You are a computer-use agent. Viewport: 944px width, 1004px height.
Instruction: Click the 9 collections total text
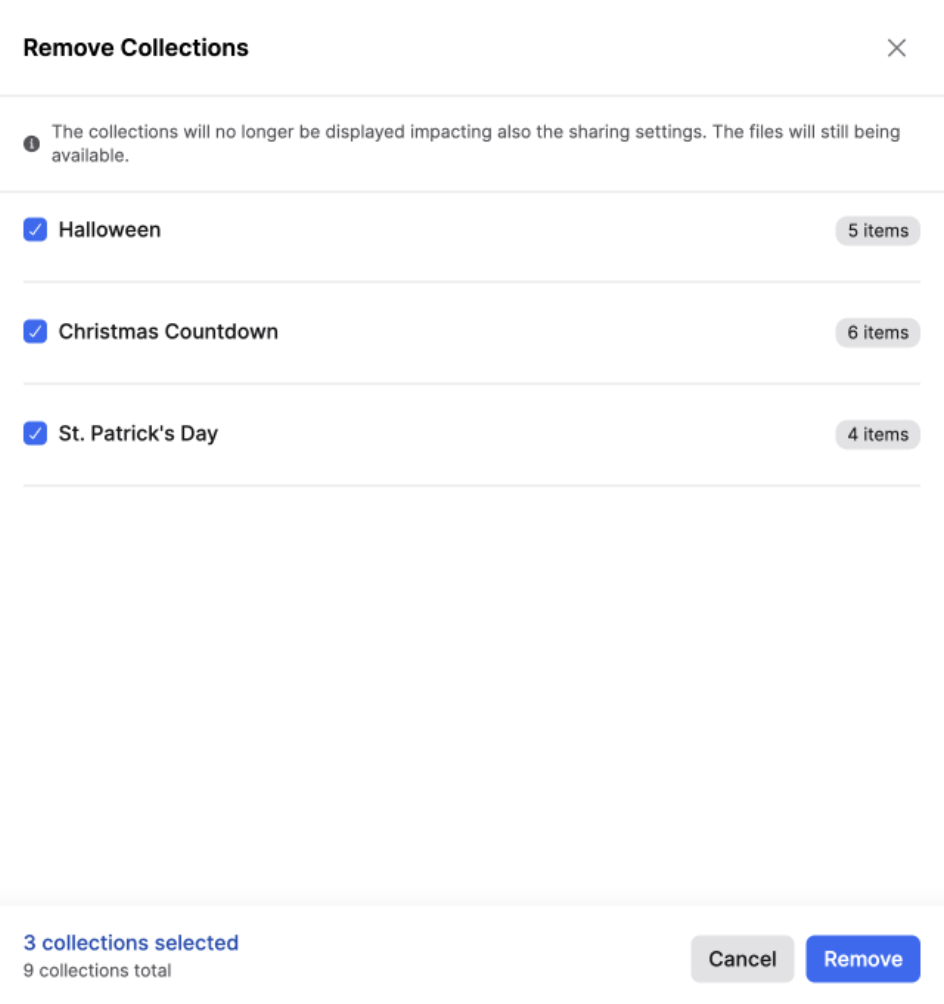point(95,969)
